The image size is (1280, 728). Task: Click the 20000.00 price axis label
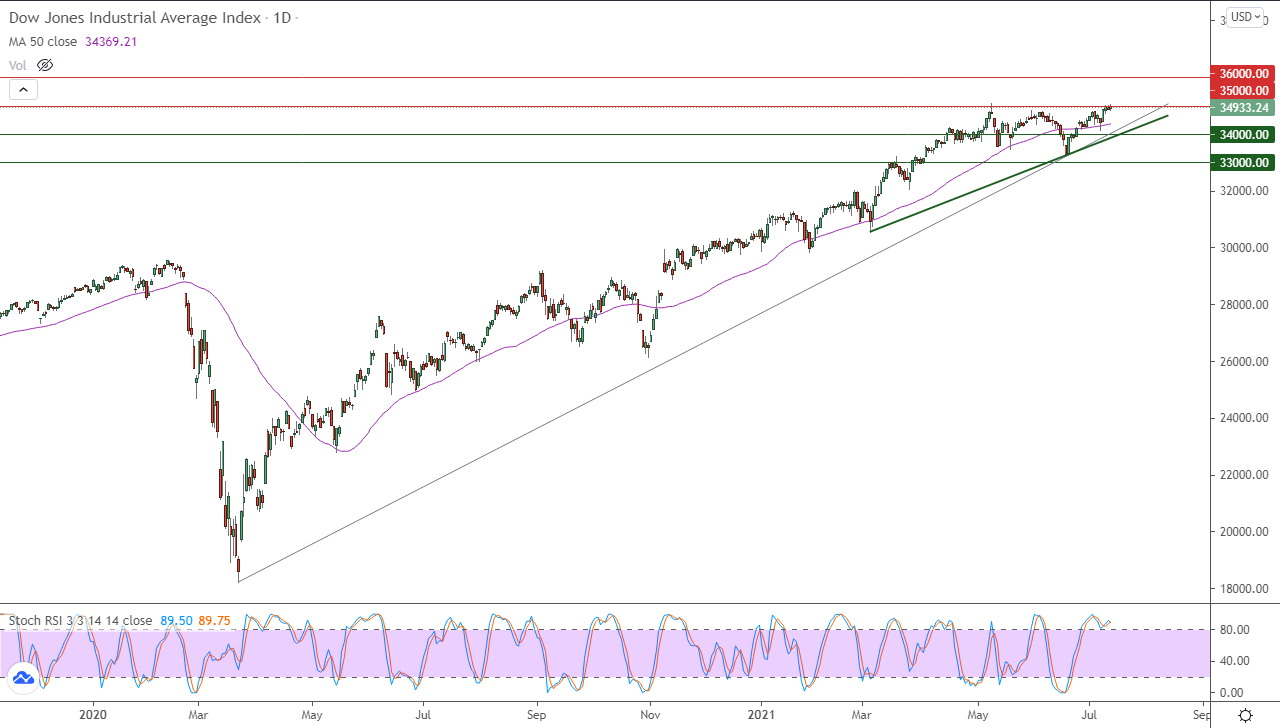[1243, 532]
